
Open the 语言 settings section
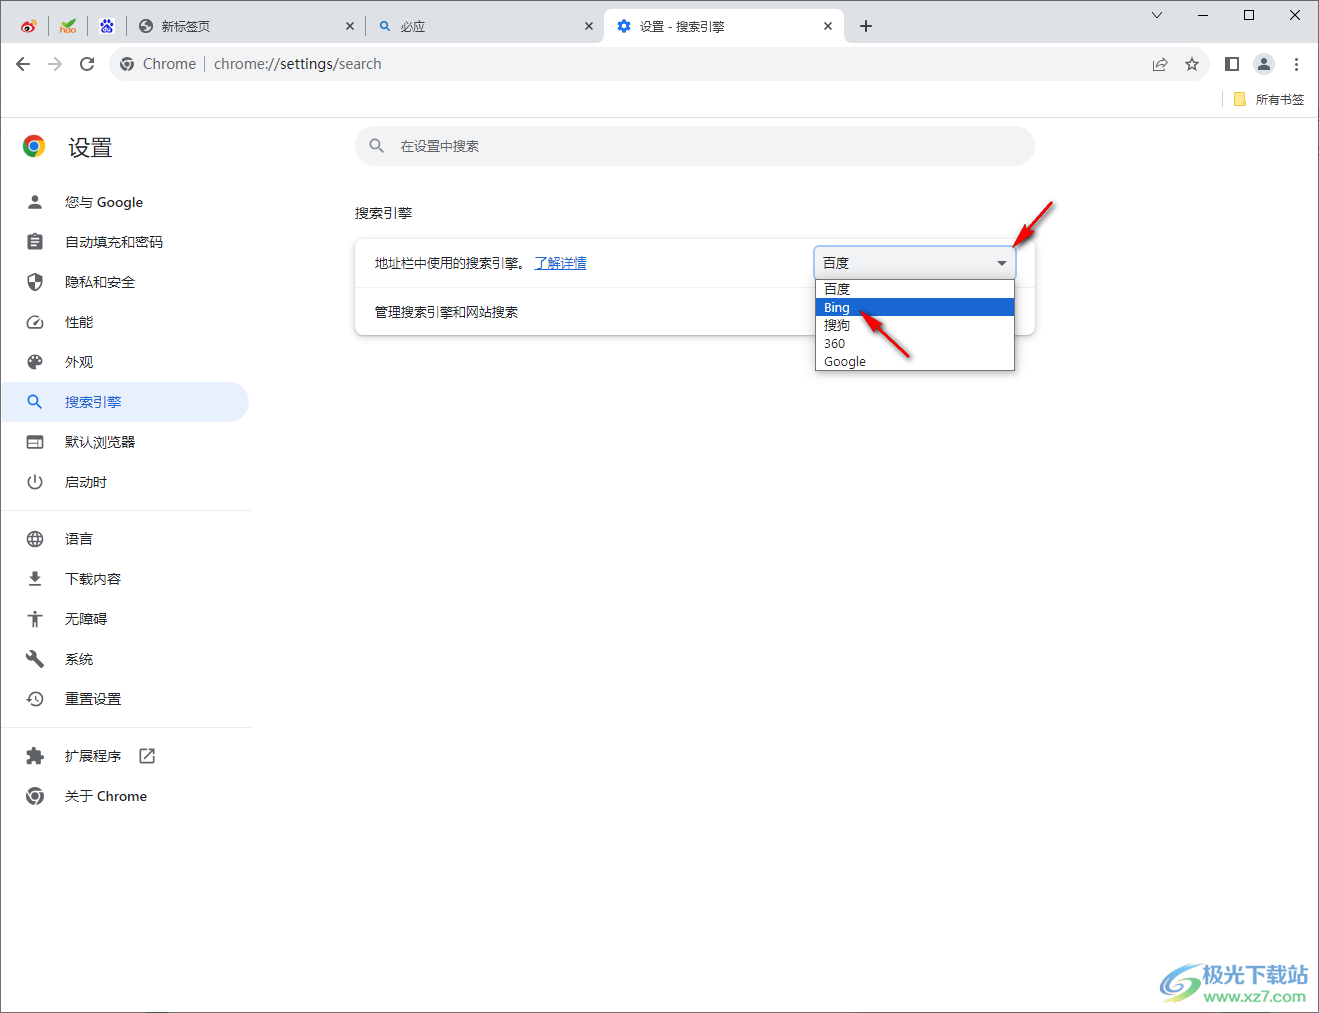tap(124, 539)
